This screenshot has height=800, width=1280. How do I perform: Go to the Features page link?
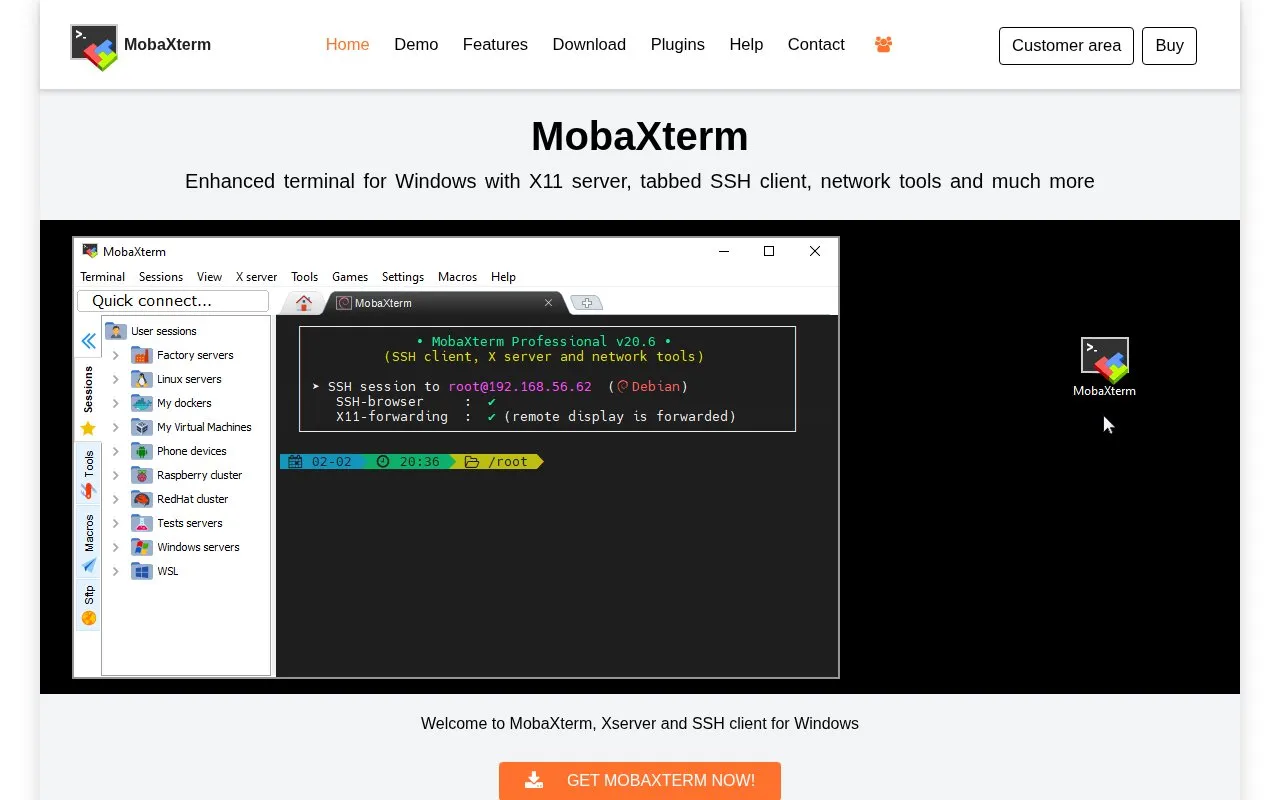click(x=495, y=44)
